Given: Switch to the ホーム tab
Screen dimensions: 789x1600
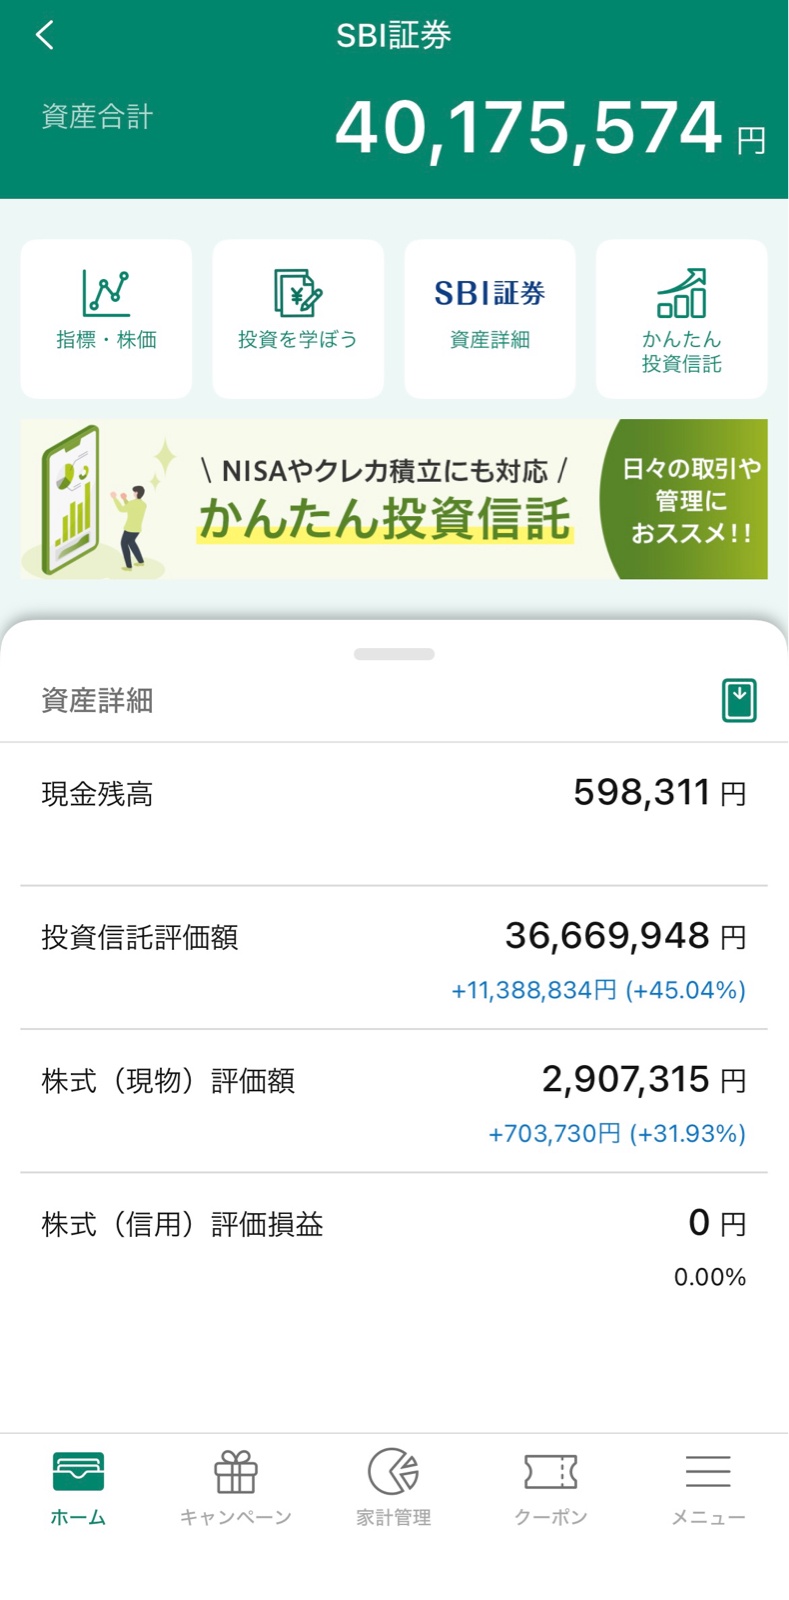Looking at the screenshot, I should click(78, 1487).
